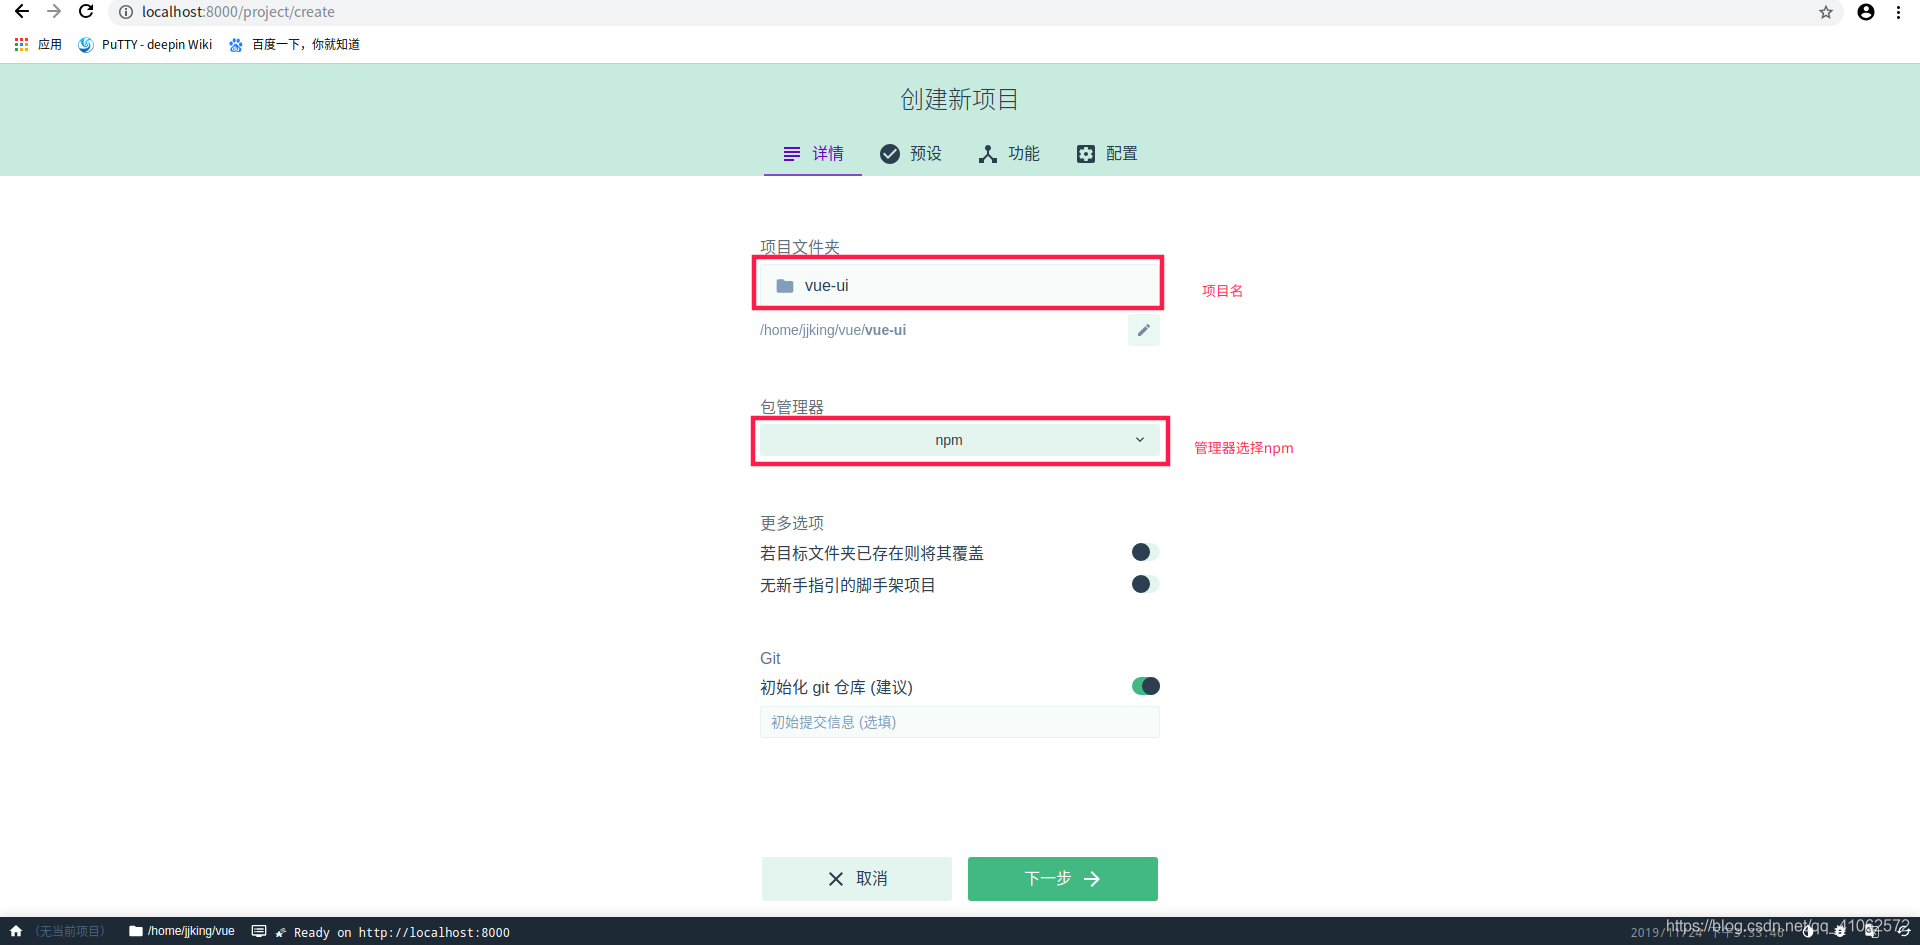Click the home icon in status bar
1920x945 pixels.
coord(16,931)
